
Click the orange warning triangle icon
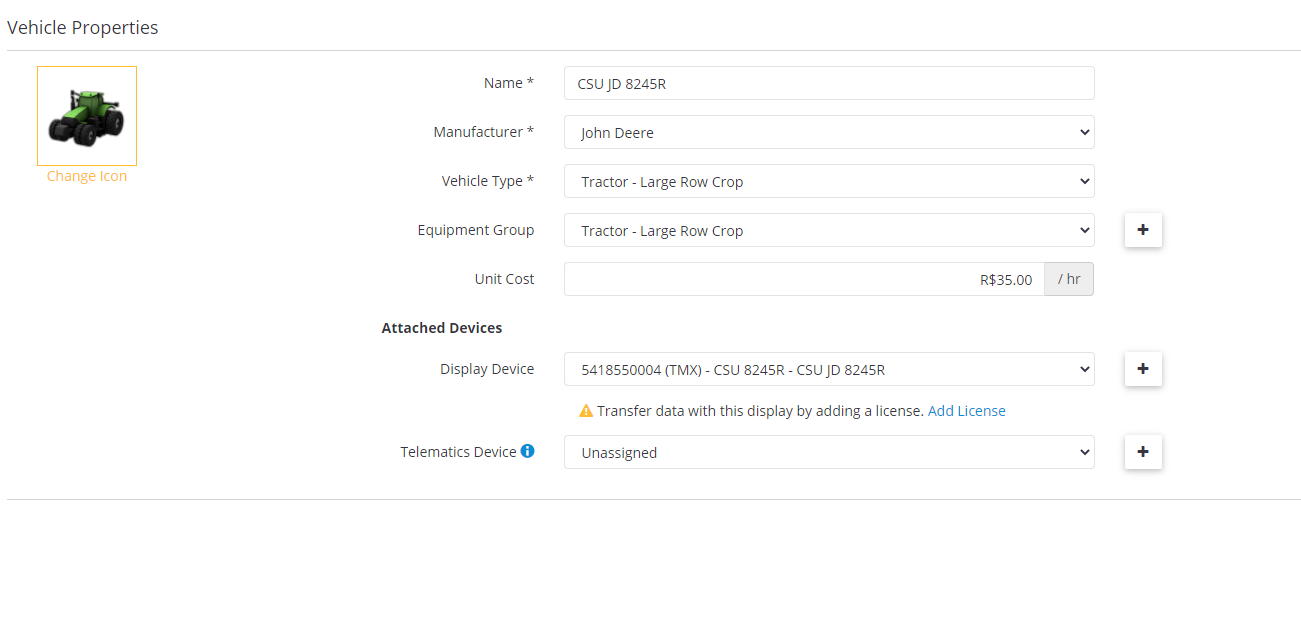click(586, 411)
